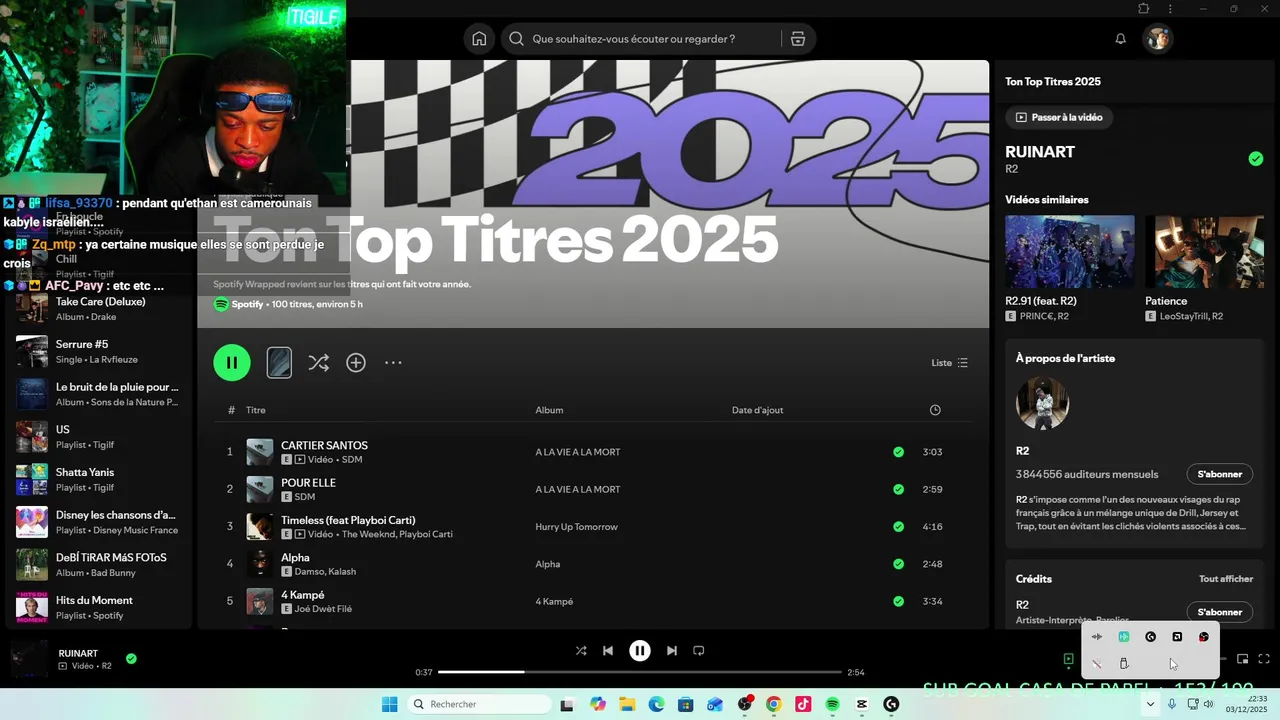
Task: Open the artist link 'Damso, Kalash'
Action: [x=326, y=572]
